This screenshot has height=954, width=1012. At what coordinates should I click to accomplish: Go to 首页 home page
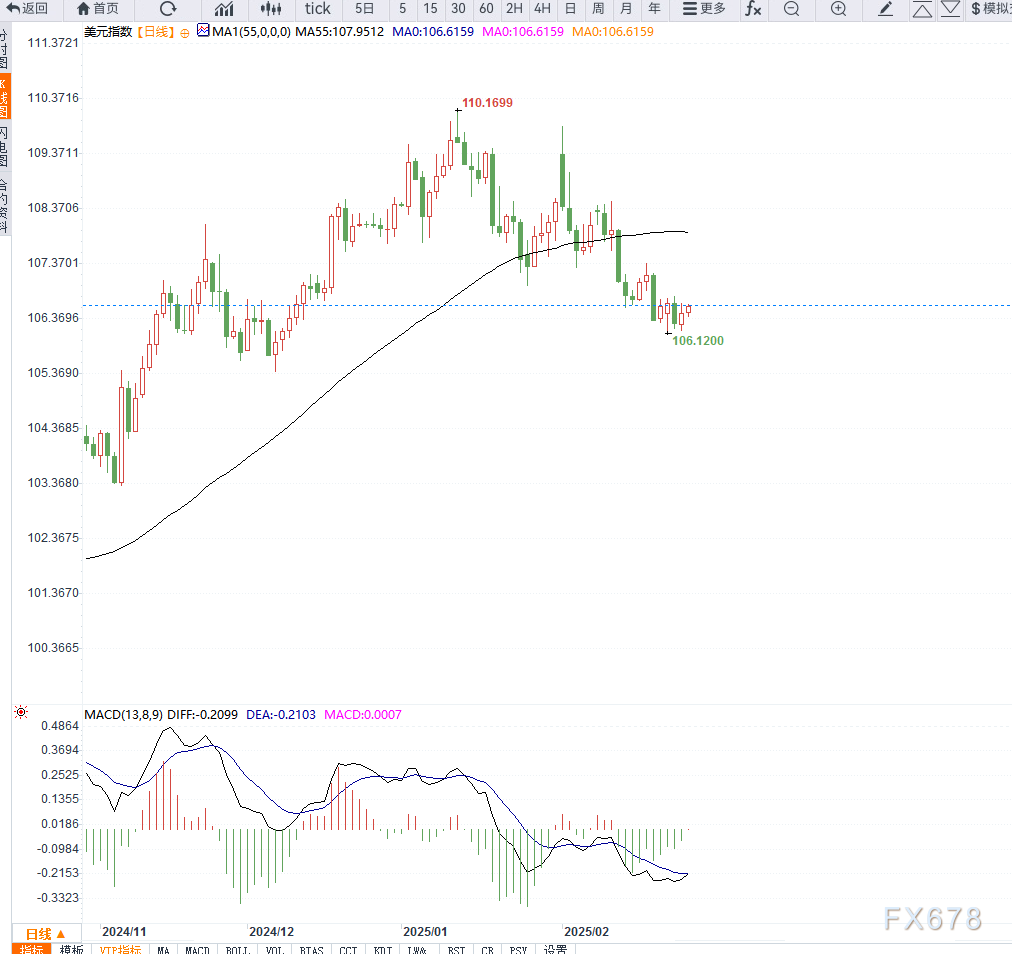97,9
